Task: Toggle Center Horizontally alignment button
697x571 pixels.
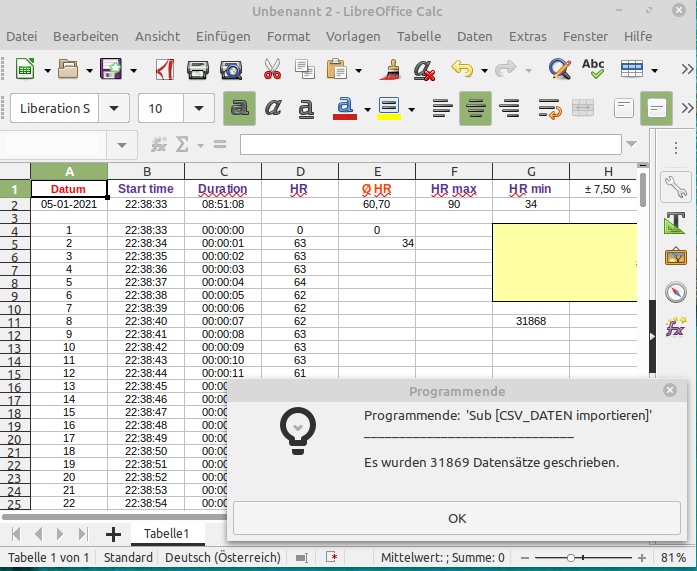Action: [x=475, y=108]
